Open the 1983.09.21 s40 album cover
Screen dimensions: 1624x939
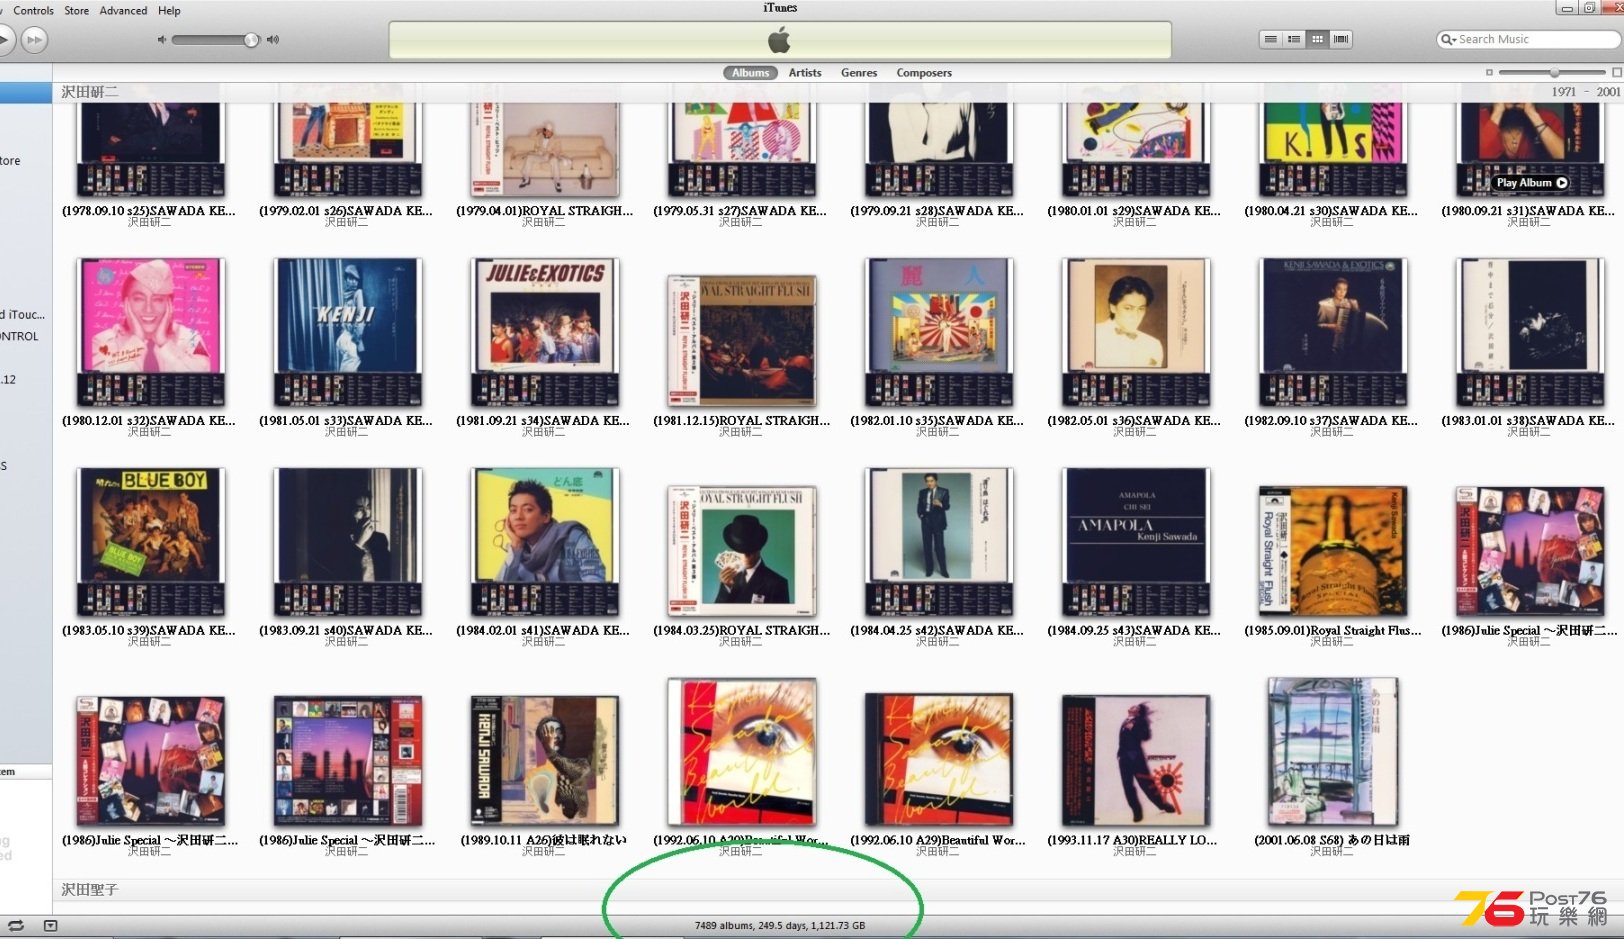tap(348, 542)
